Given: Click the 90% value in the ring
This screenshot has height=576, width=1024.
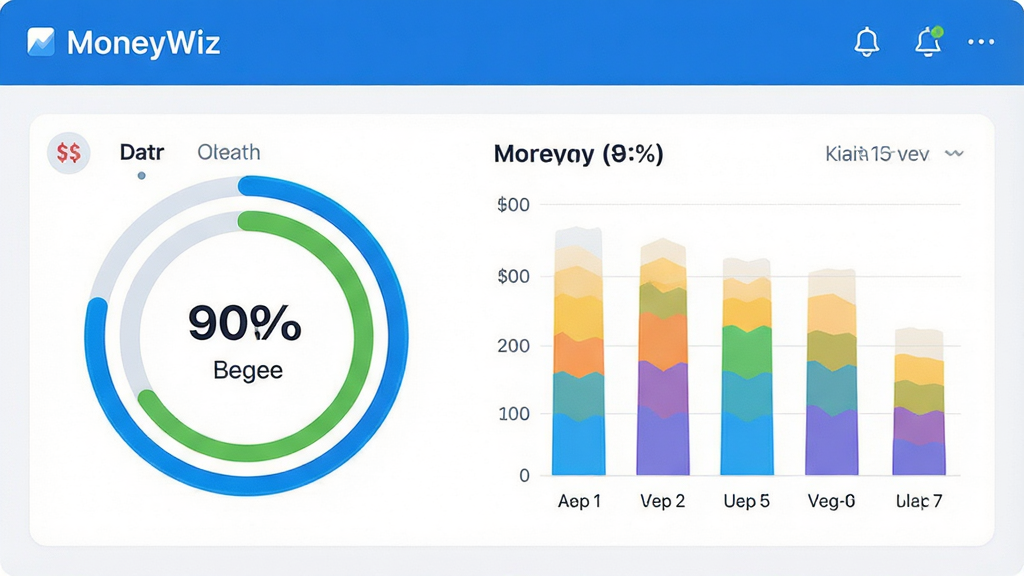Looking at the screenshot, I should 245,323.
